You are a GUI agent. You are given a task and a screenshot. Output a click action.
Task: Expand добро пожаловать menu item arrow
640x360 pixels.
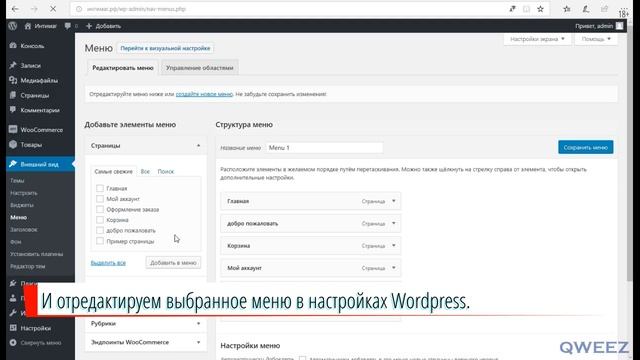[x=393, y=224]
